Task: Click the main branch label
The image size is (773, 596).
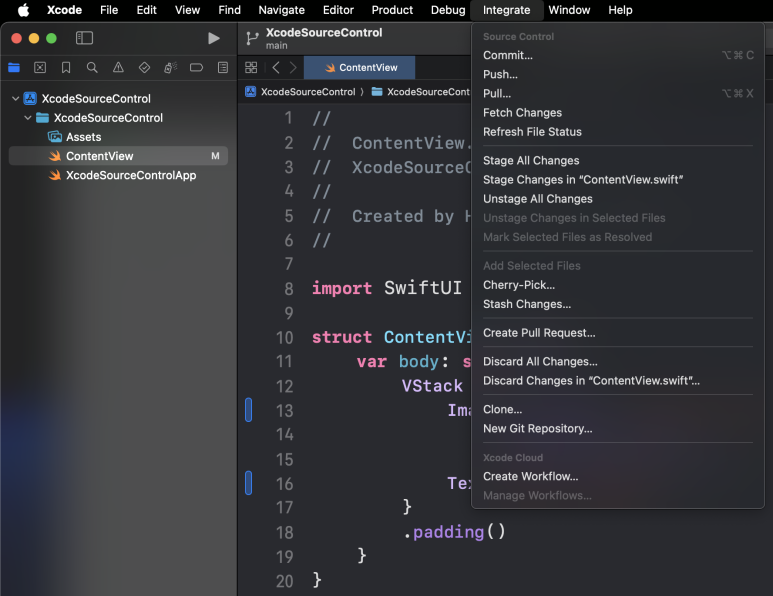Action: [277, 45]
